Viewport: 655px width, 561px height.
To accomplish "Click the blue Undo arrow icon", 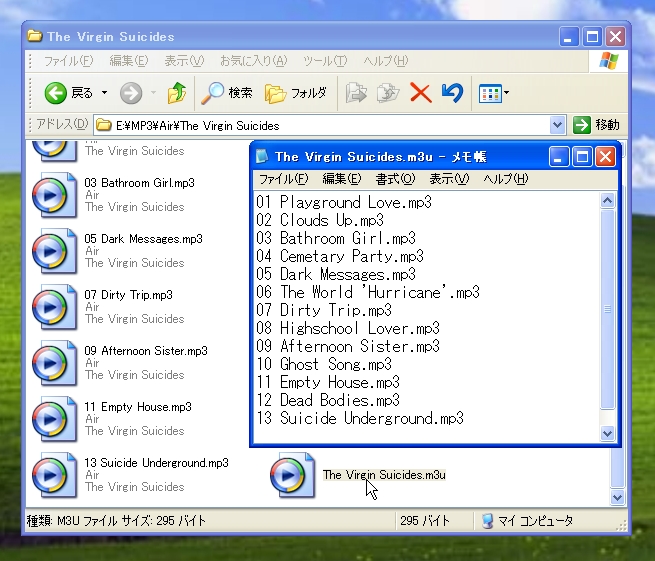I will pos(452,93).
